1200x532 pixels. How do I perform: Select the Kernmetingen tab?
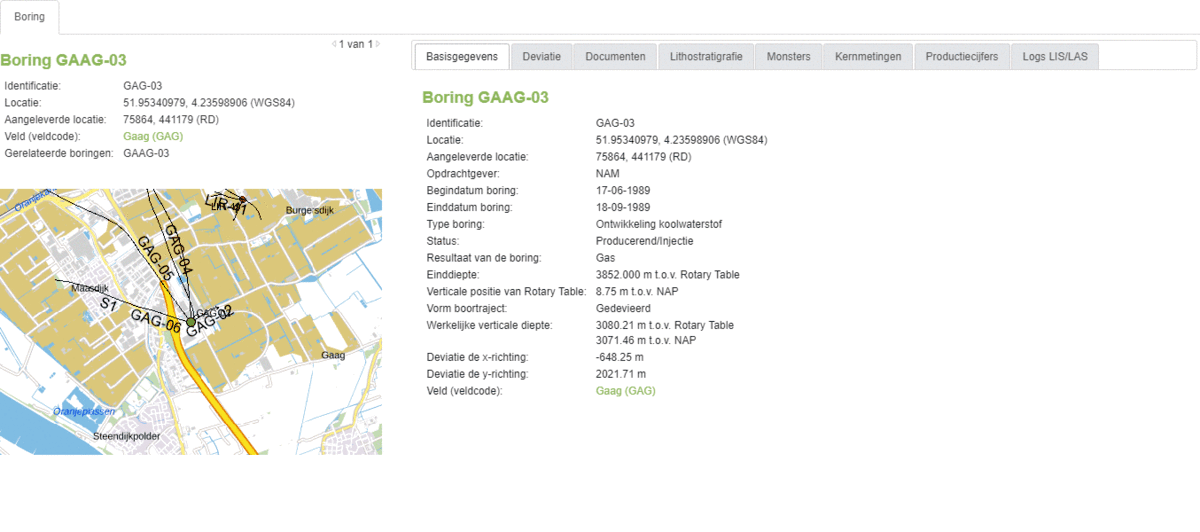868,57
